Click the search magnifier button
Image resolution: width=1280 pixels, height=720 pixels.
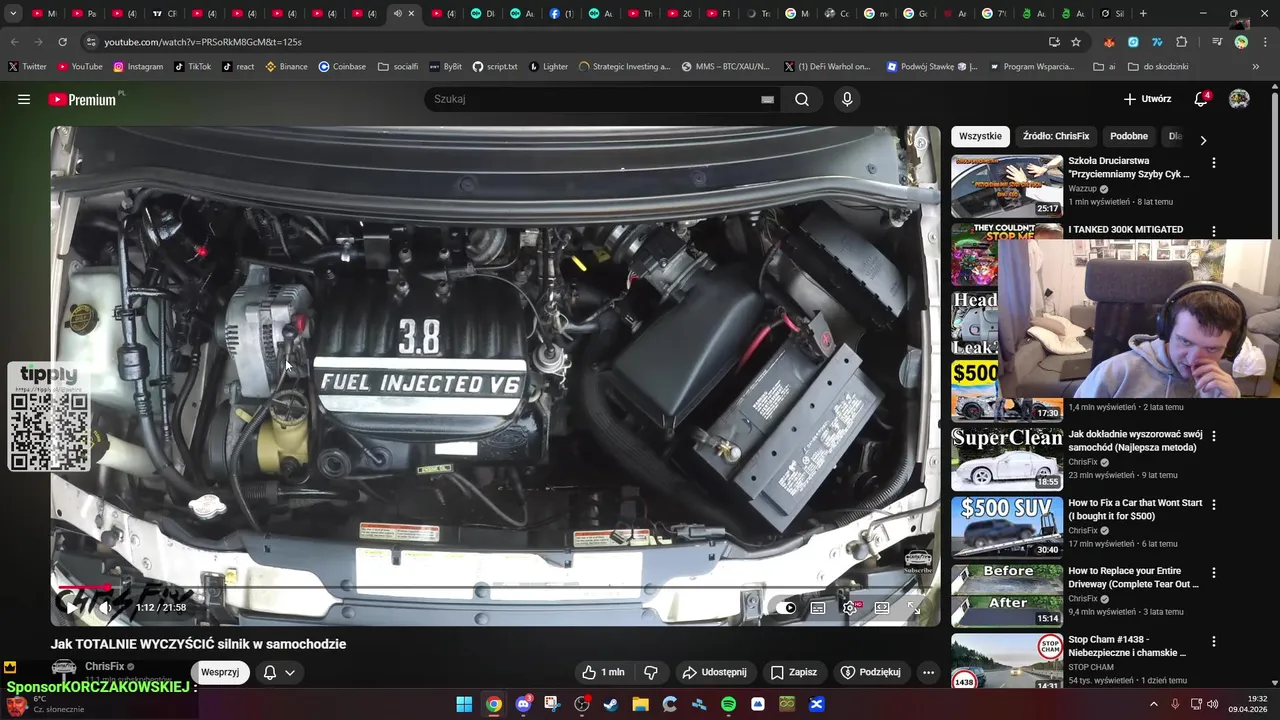[x=802, y=99]
